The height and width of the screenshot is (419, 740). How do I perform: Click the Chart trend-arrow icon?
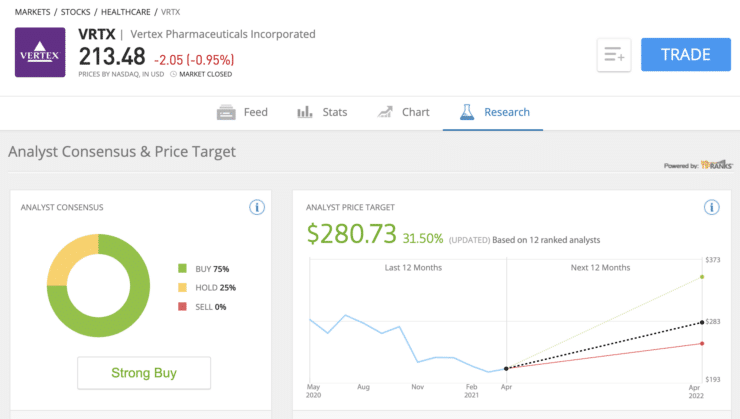click(x=385, y=112)
